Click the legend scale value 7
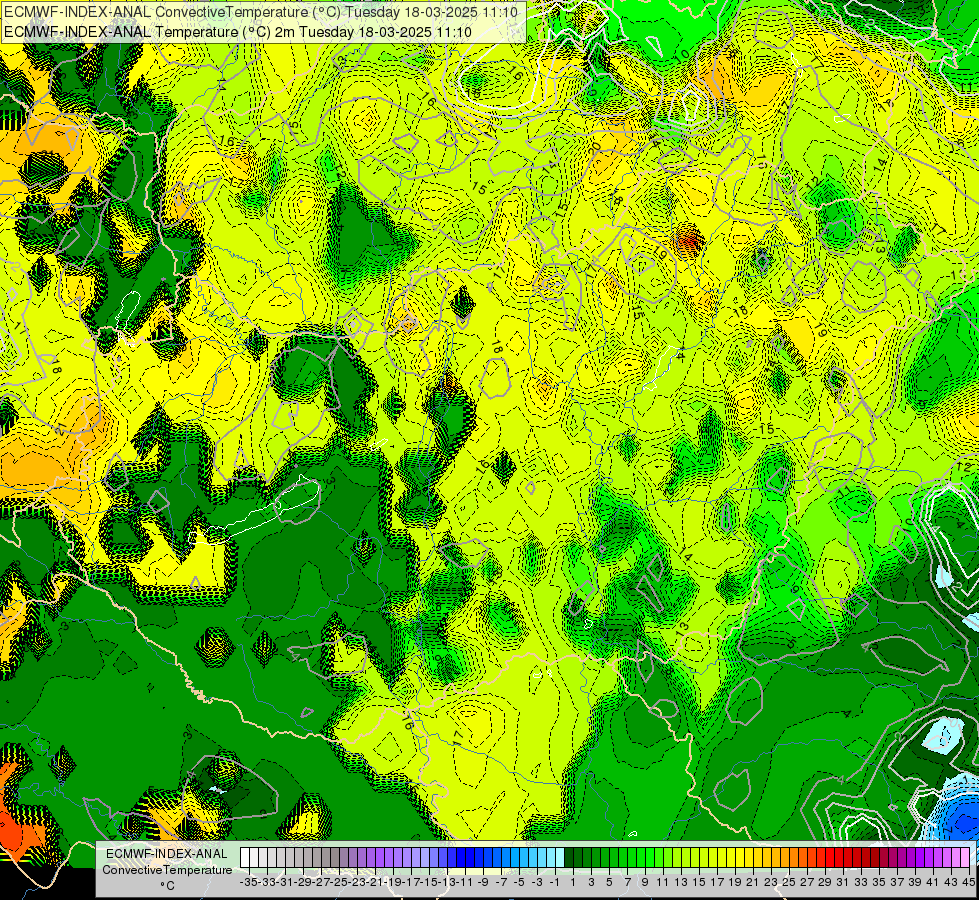Image resolution: width=979 pixels, height=900 pixels. click(627, 883)
